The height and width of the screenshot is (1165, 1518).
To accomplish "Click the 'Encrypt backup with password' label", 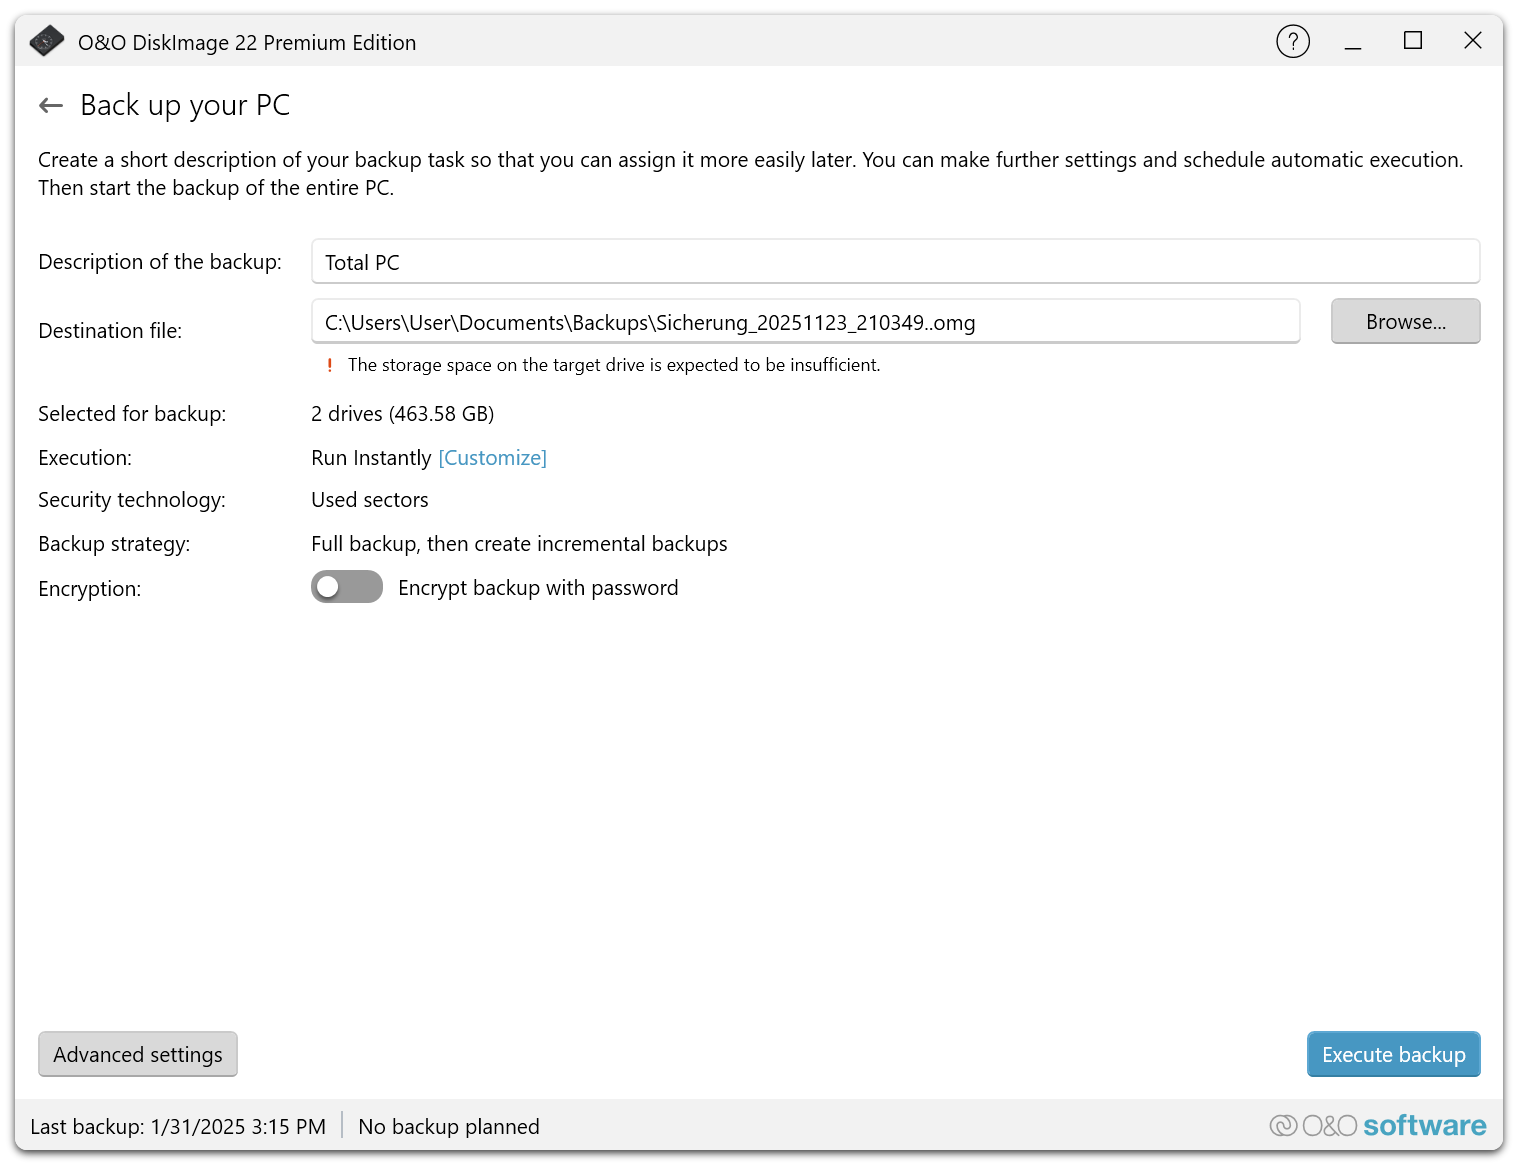I will (x=538, y=588).
